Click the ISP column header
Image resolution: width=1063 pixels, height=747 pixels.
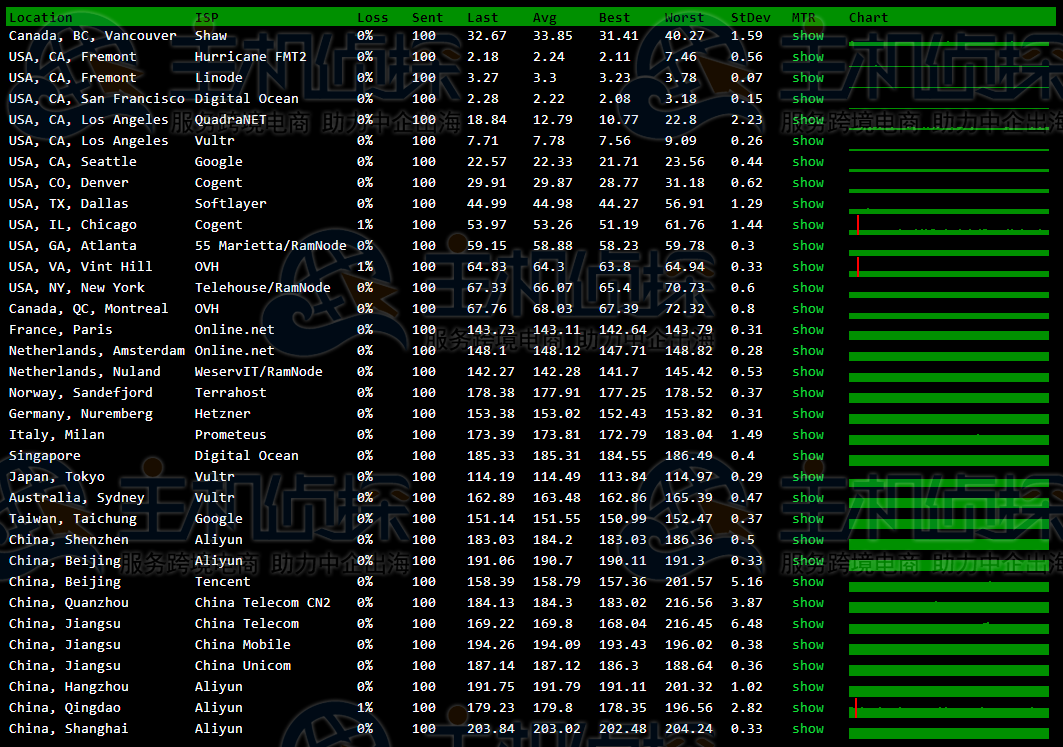[x=206, y=17]
